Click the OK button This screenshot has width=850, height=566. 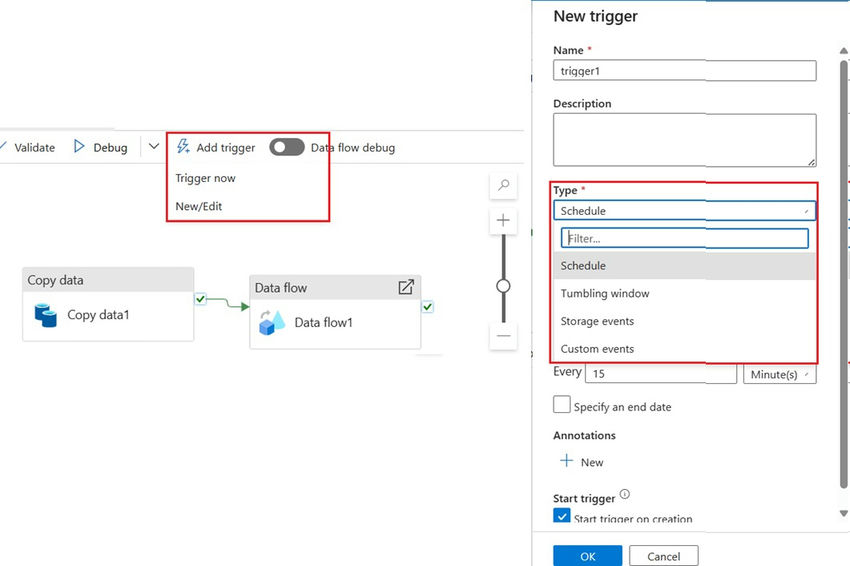[587, 556]
